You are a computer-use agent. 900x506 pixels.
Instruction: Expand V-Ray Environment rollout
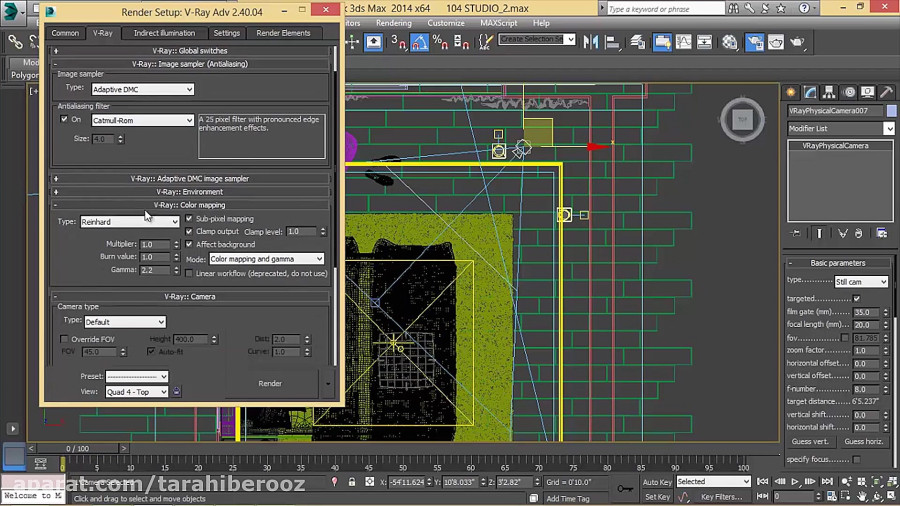tap(189, 192)
